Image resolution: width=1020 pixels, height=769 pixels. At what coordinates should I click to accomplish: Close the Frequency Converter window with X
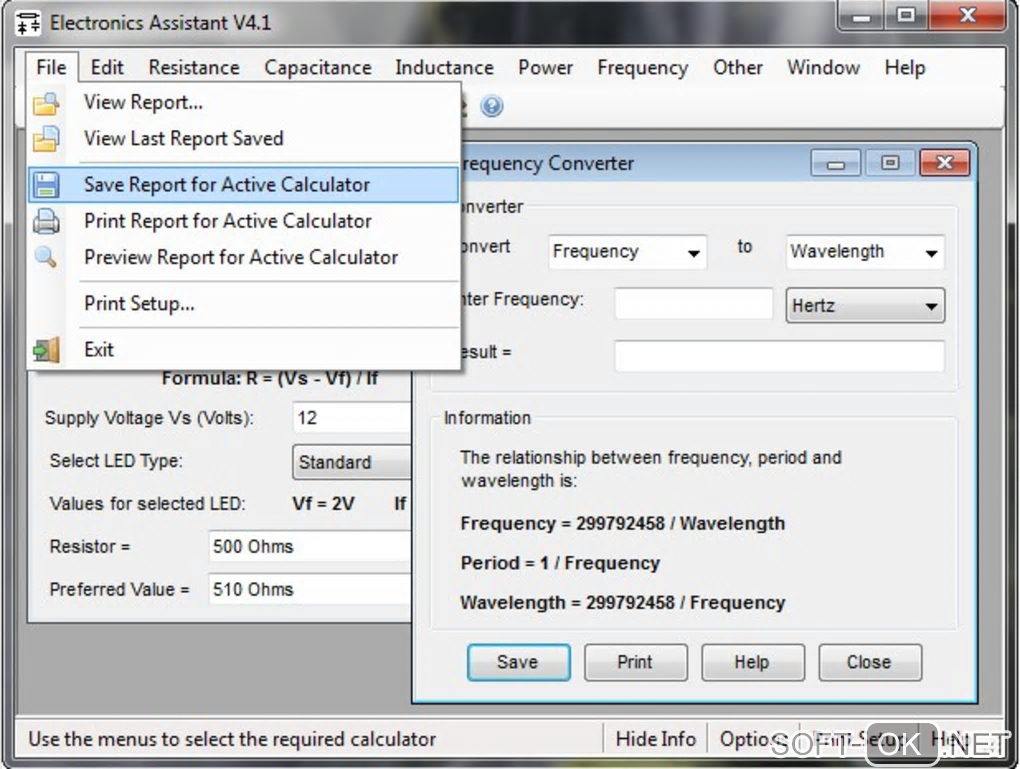coord(945,163)
